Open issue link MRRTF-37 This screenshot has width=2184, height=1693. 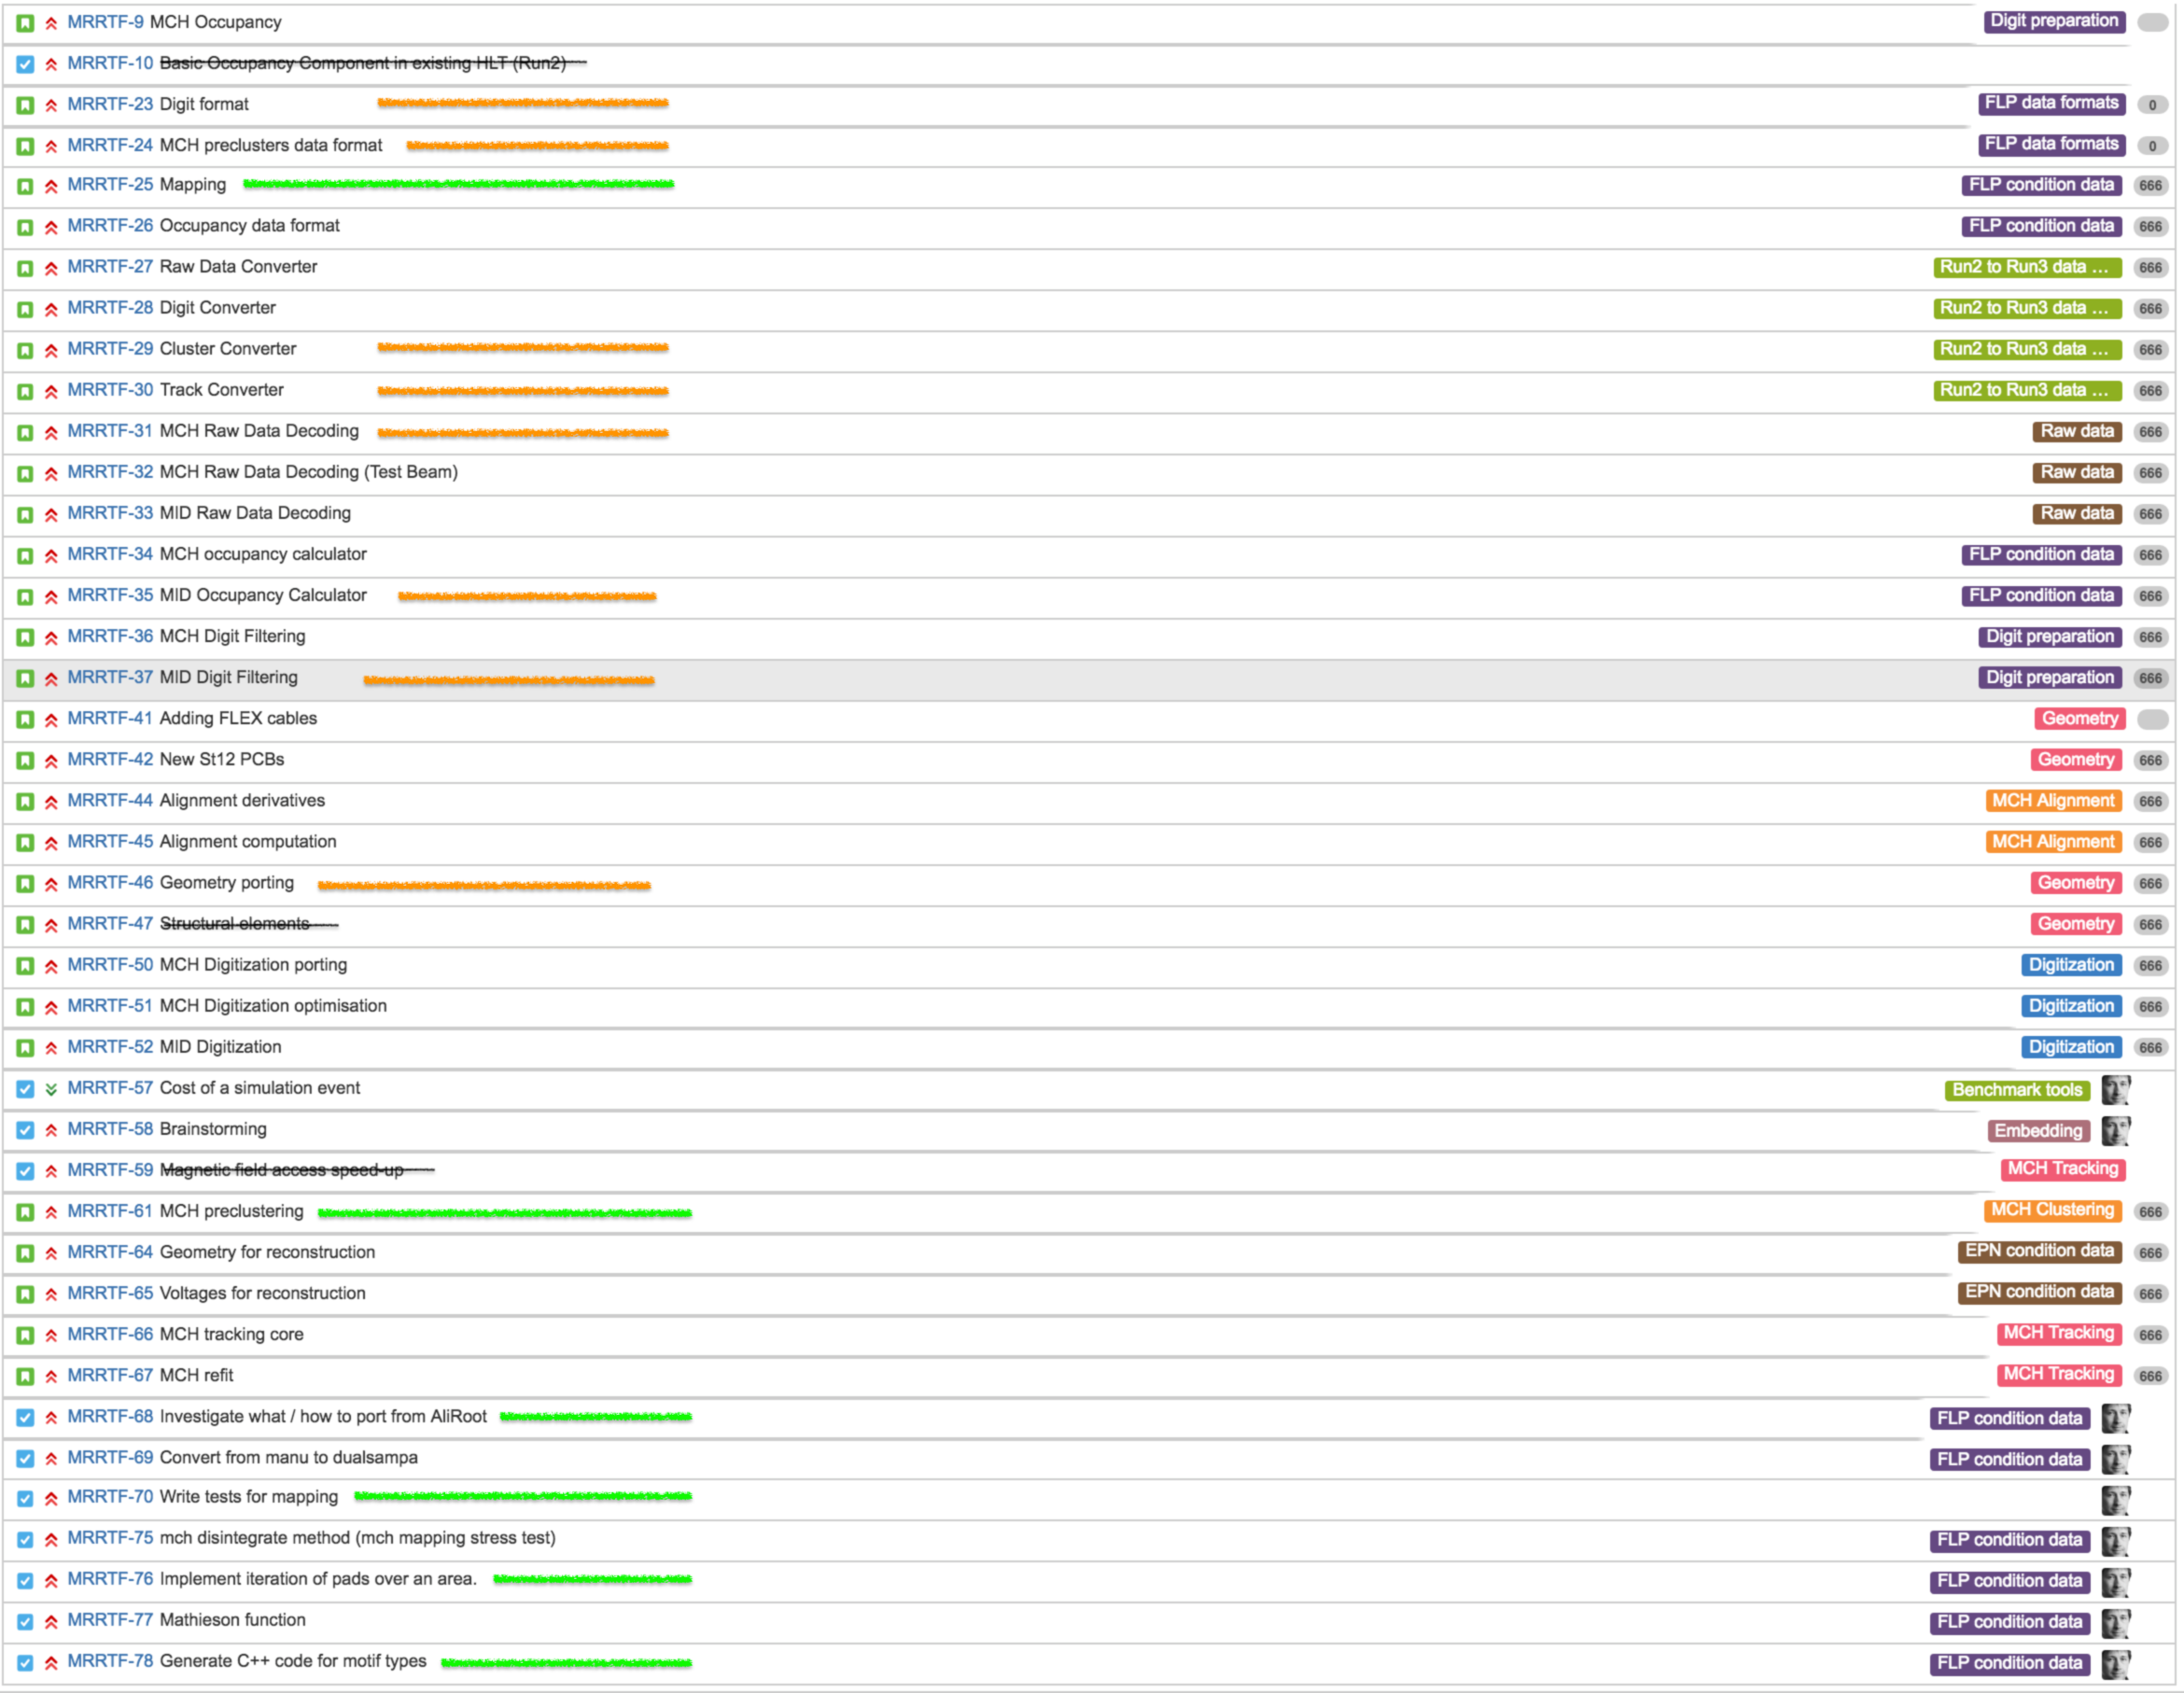pos(110,678)
